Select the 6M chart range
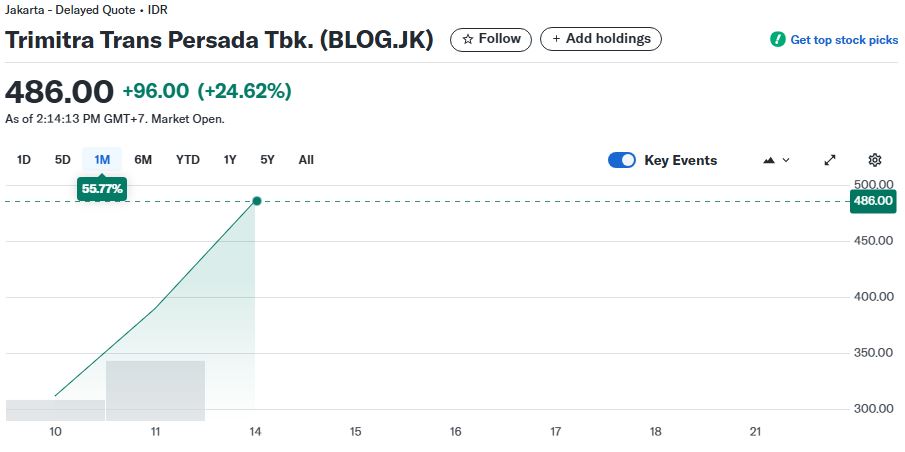The image size is (905, 452). 143,160
